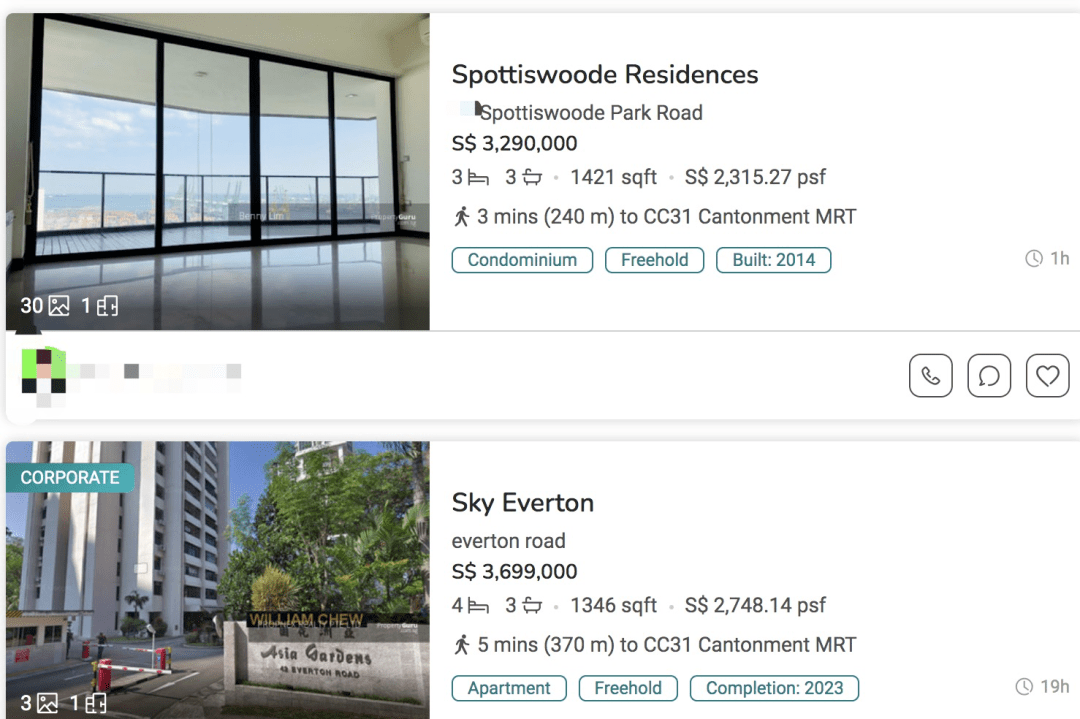This screenshot has width=1080, height=719.
Task: Select the Apartment tag
Action: (509, 688)
